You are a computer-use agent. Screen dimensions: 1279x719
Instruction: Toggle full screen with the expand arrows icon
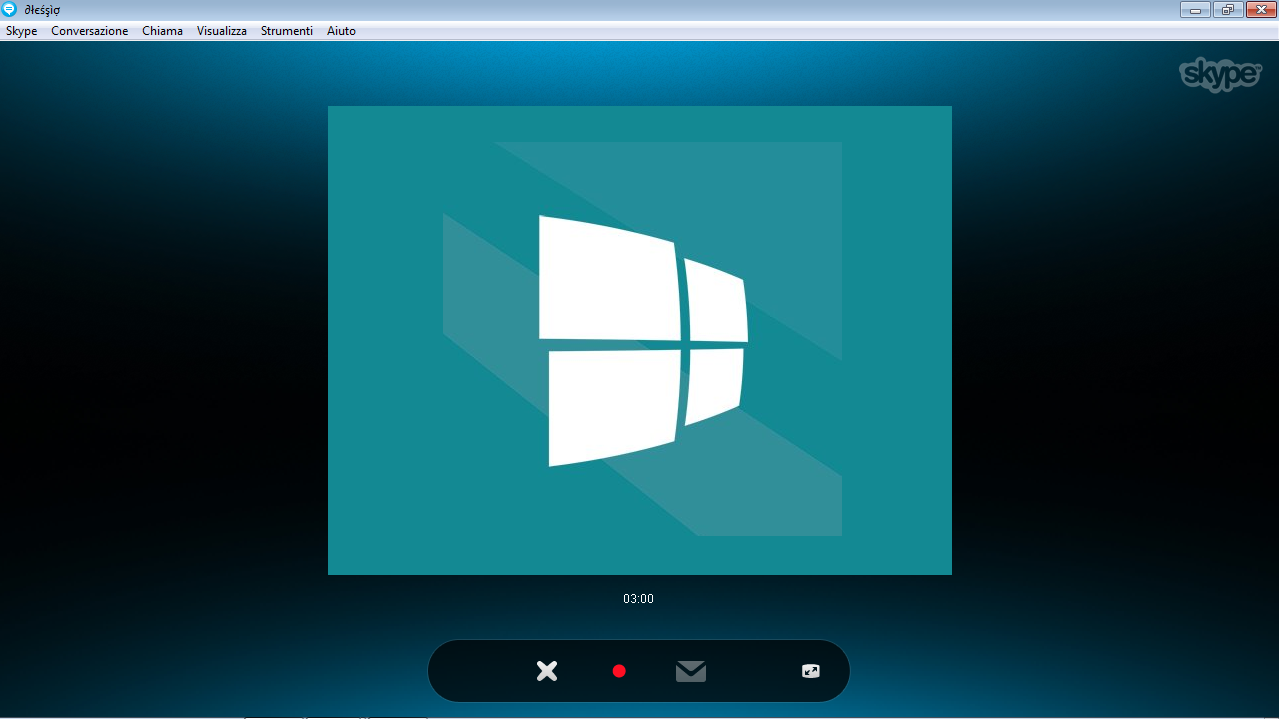(x=811, y=671)
